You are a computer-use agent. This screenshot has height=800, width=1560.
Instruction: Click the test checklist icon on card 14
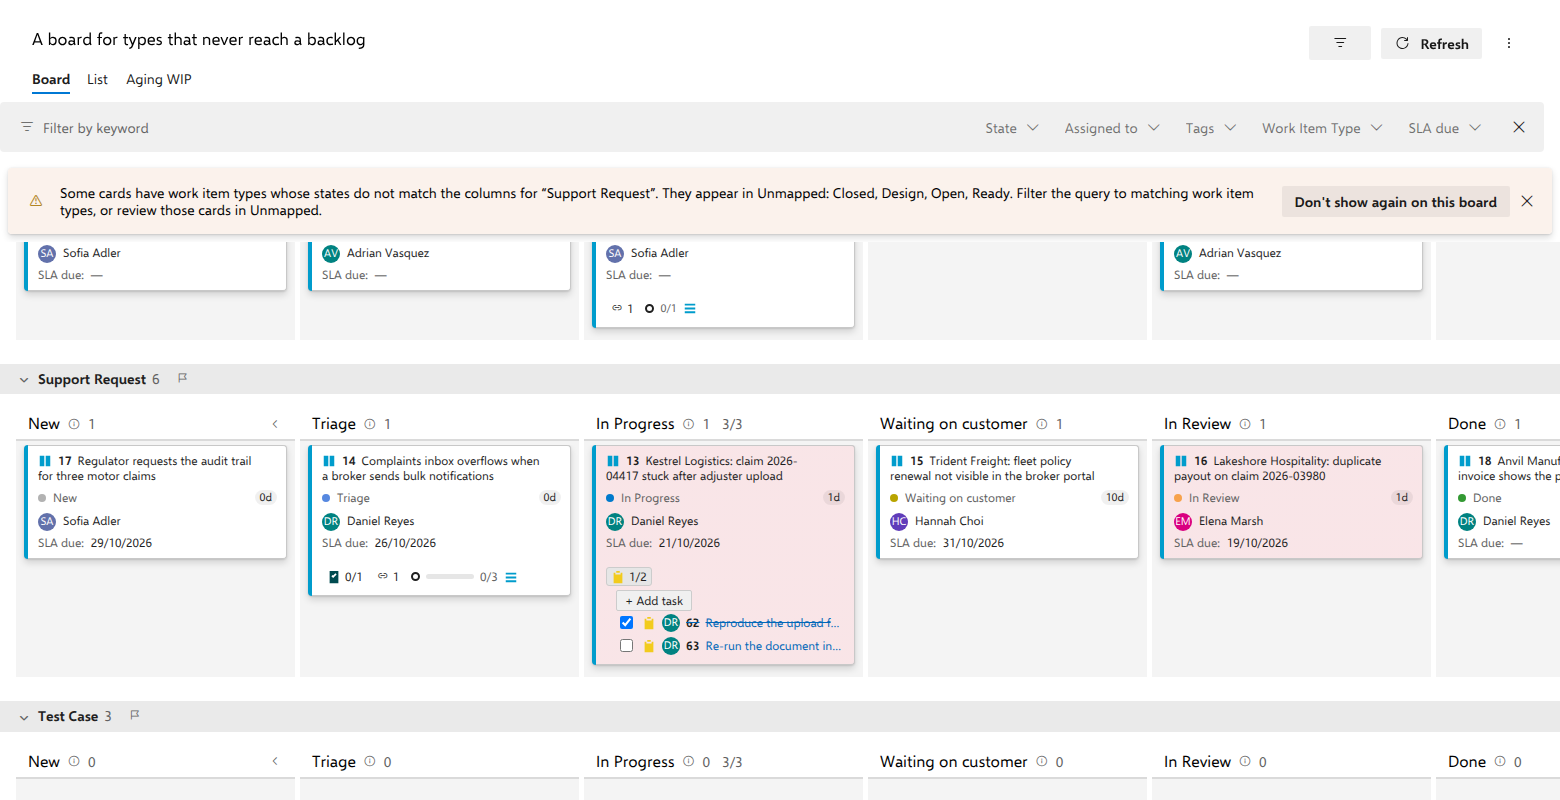pos(334,577)
